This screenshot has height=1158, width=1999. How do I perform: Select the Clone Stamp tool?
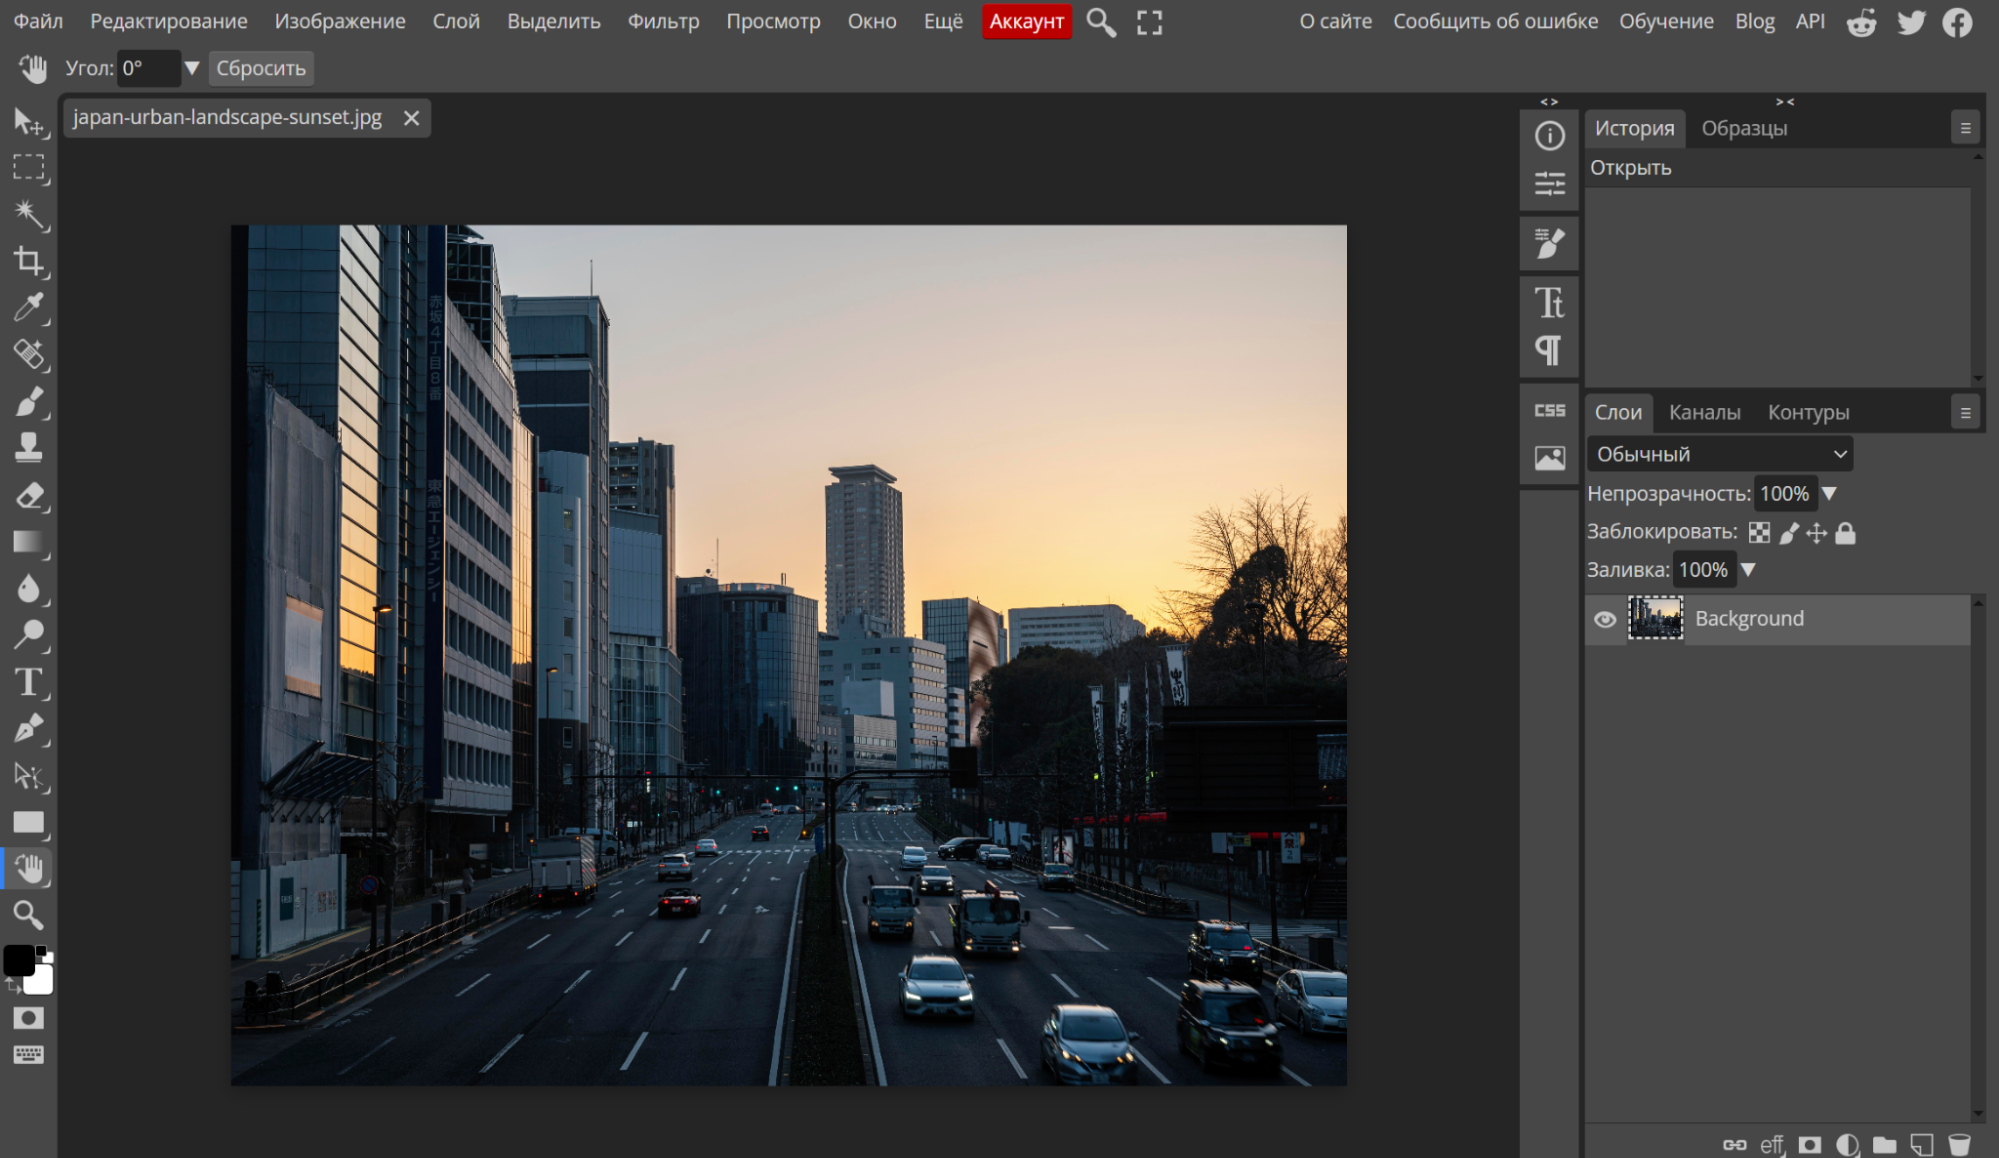coord(28,447)
